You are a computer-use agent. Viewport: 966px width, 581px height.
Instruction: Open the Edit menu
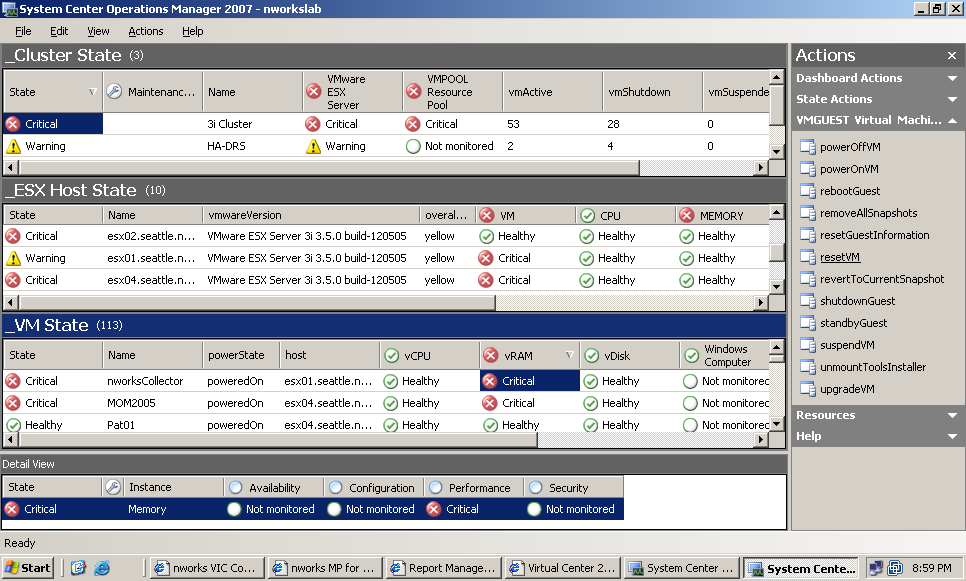(x=59, y=31)
